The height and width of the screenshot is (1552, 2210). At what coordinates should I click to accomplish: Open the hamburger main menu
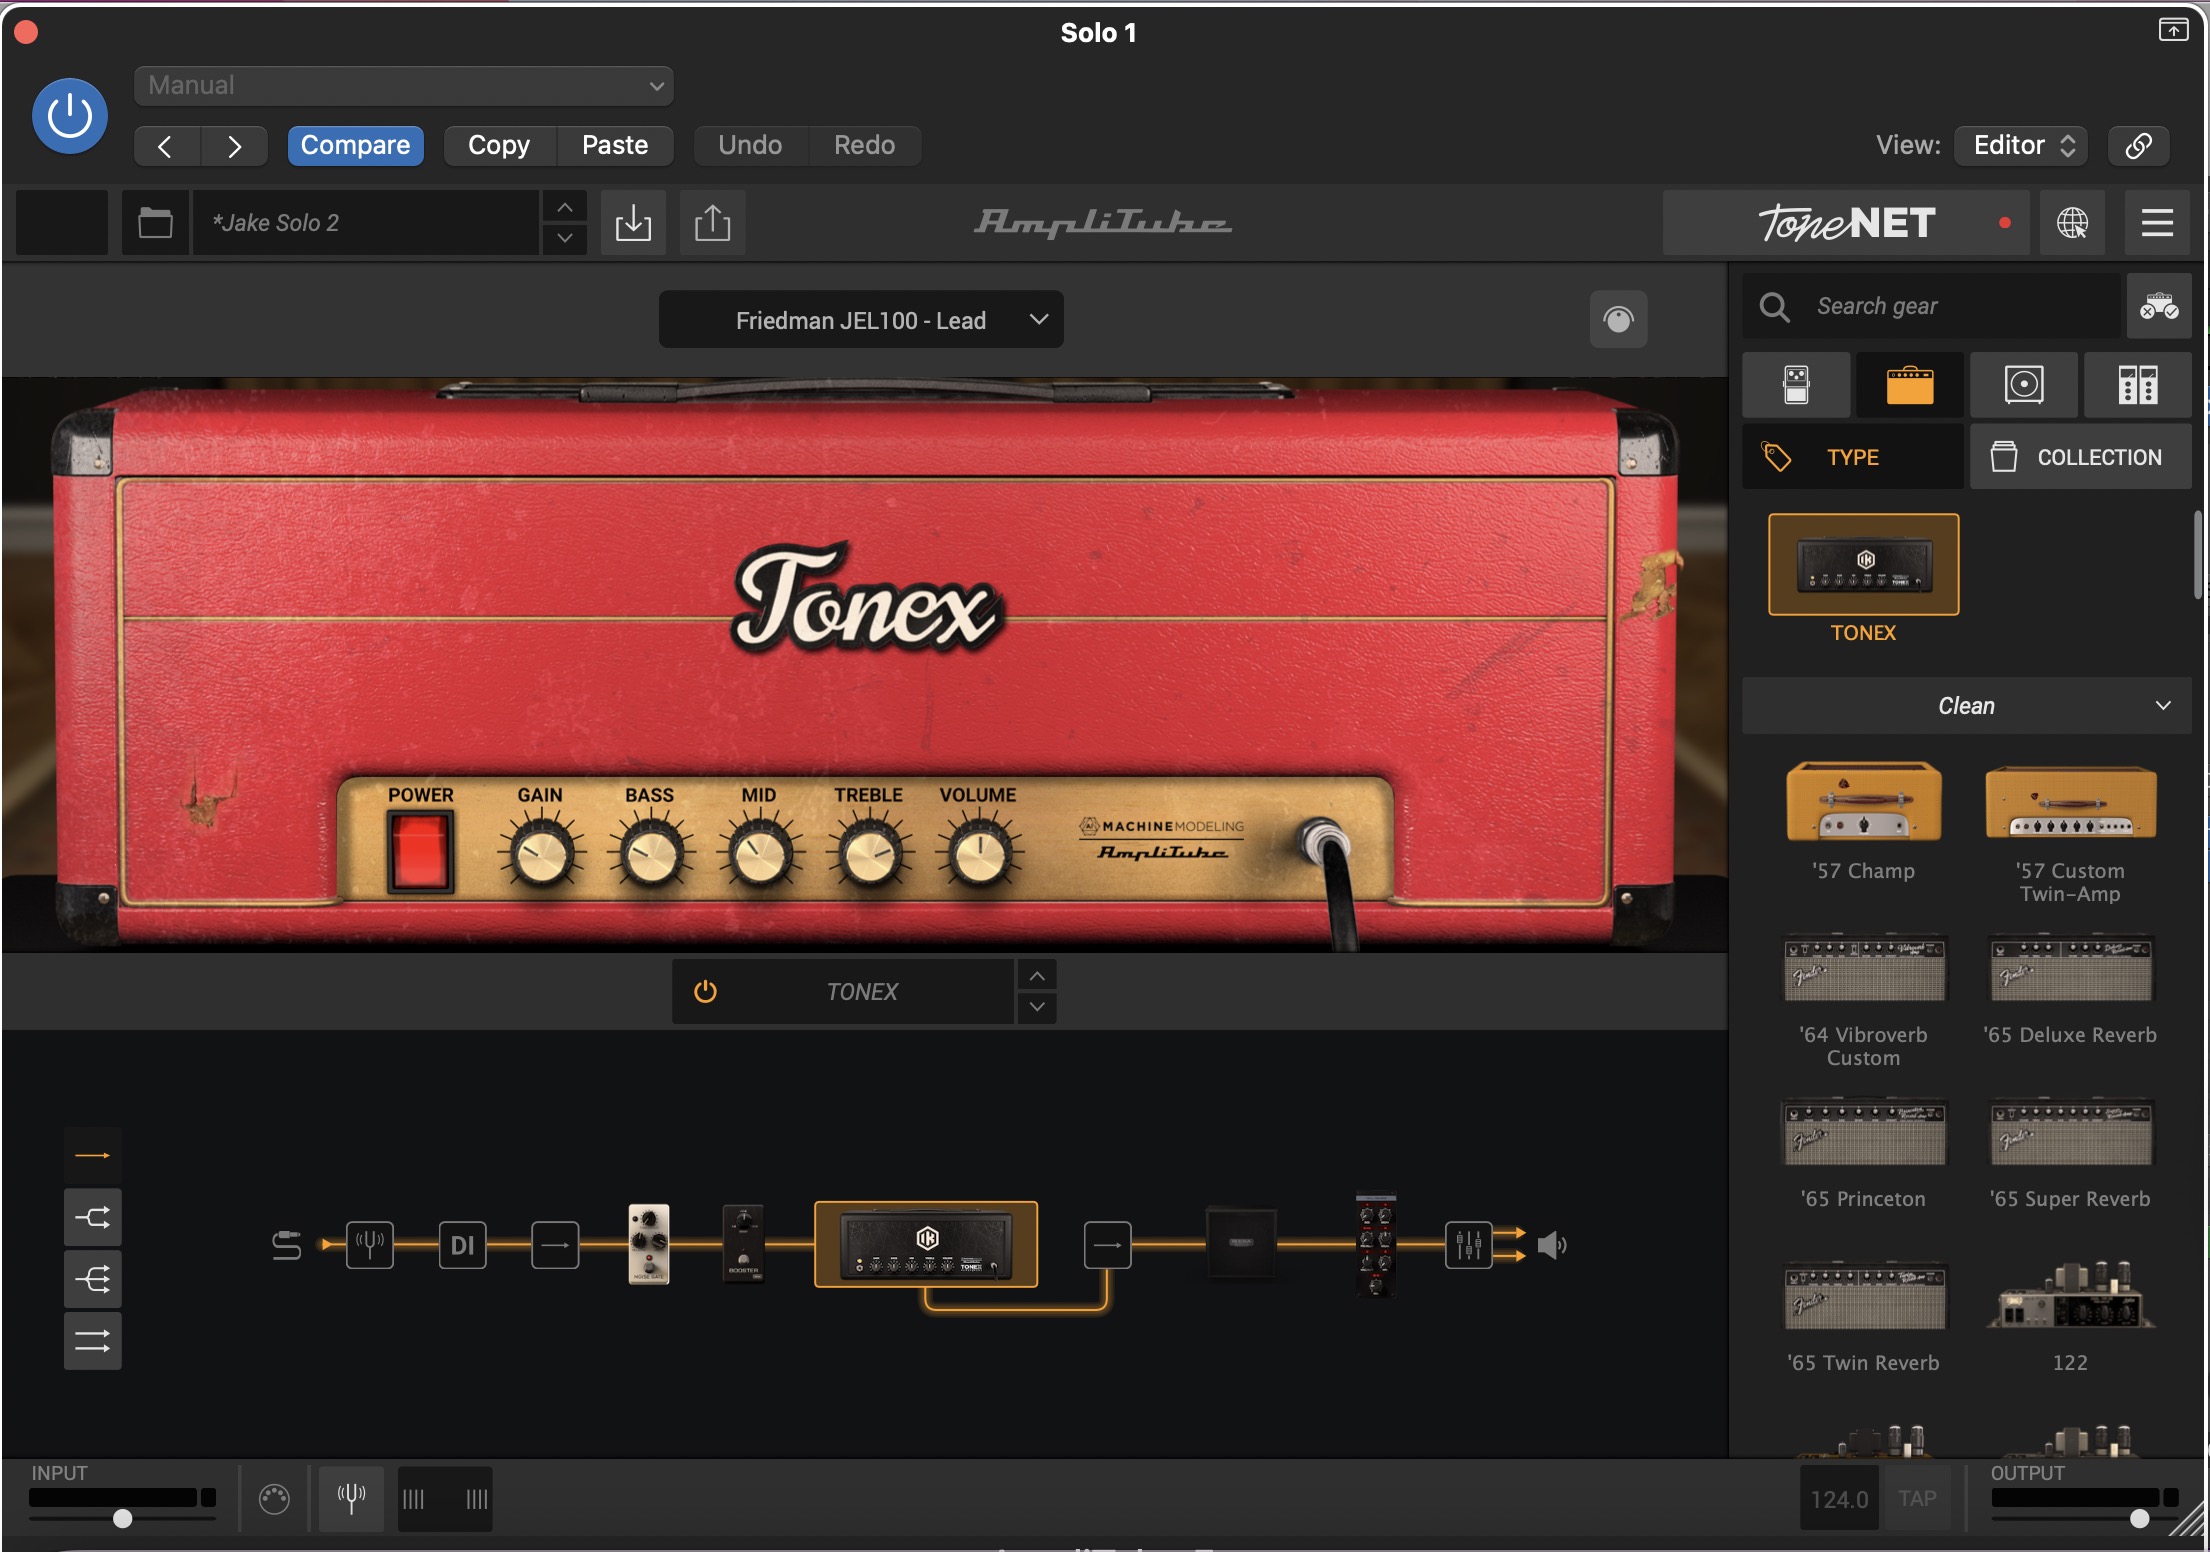click(x=2157, y=223)
